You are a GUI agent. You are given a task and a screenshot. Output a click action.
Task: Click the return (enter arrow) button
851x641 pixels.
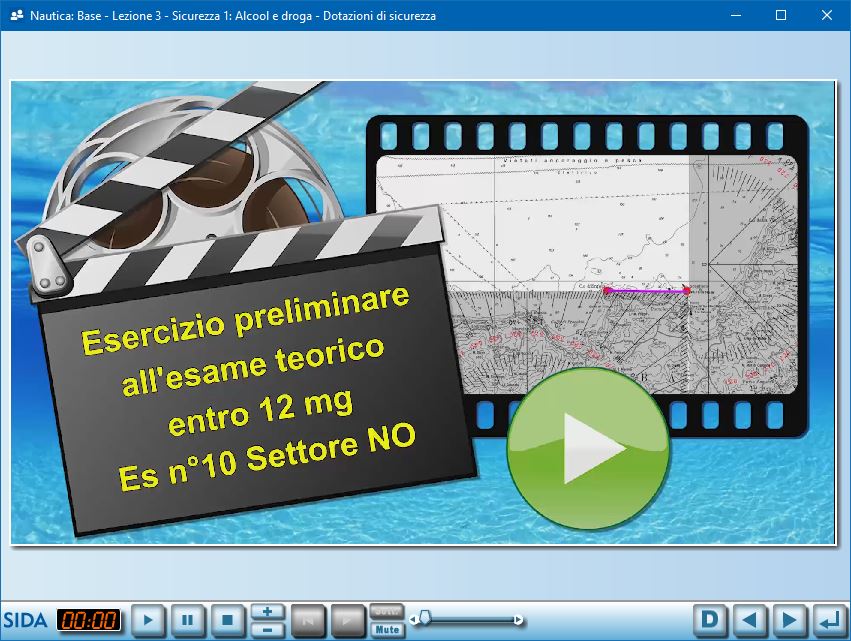coord(828,620)
